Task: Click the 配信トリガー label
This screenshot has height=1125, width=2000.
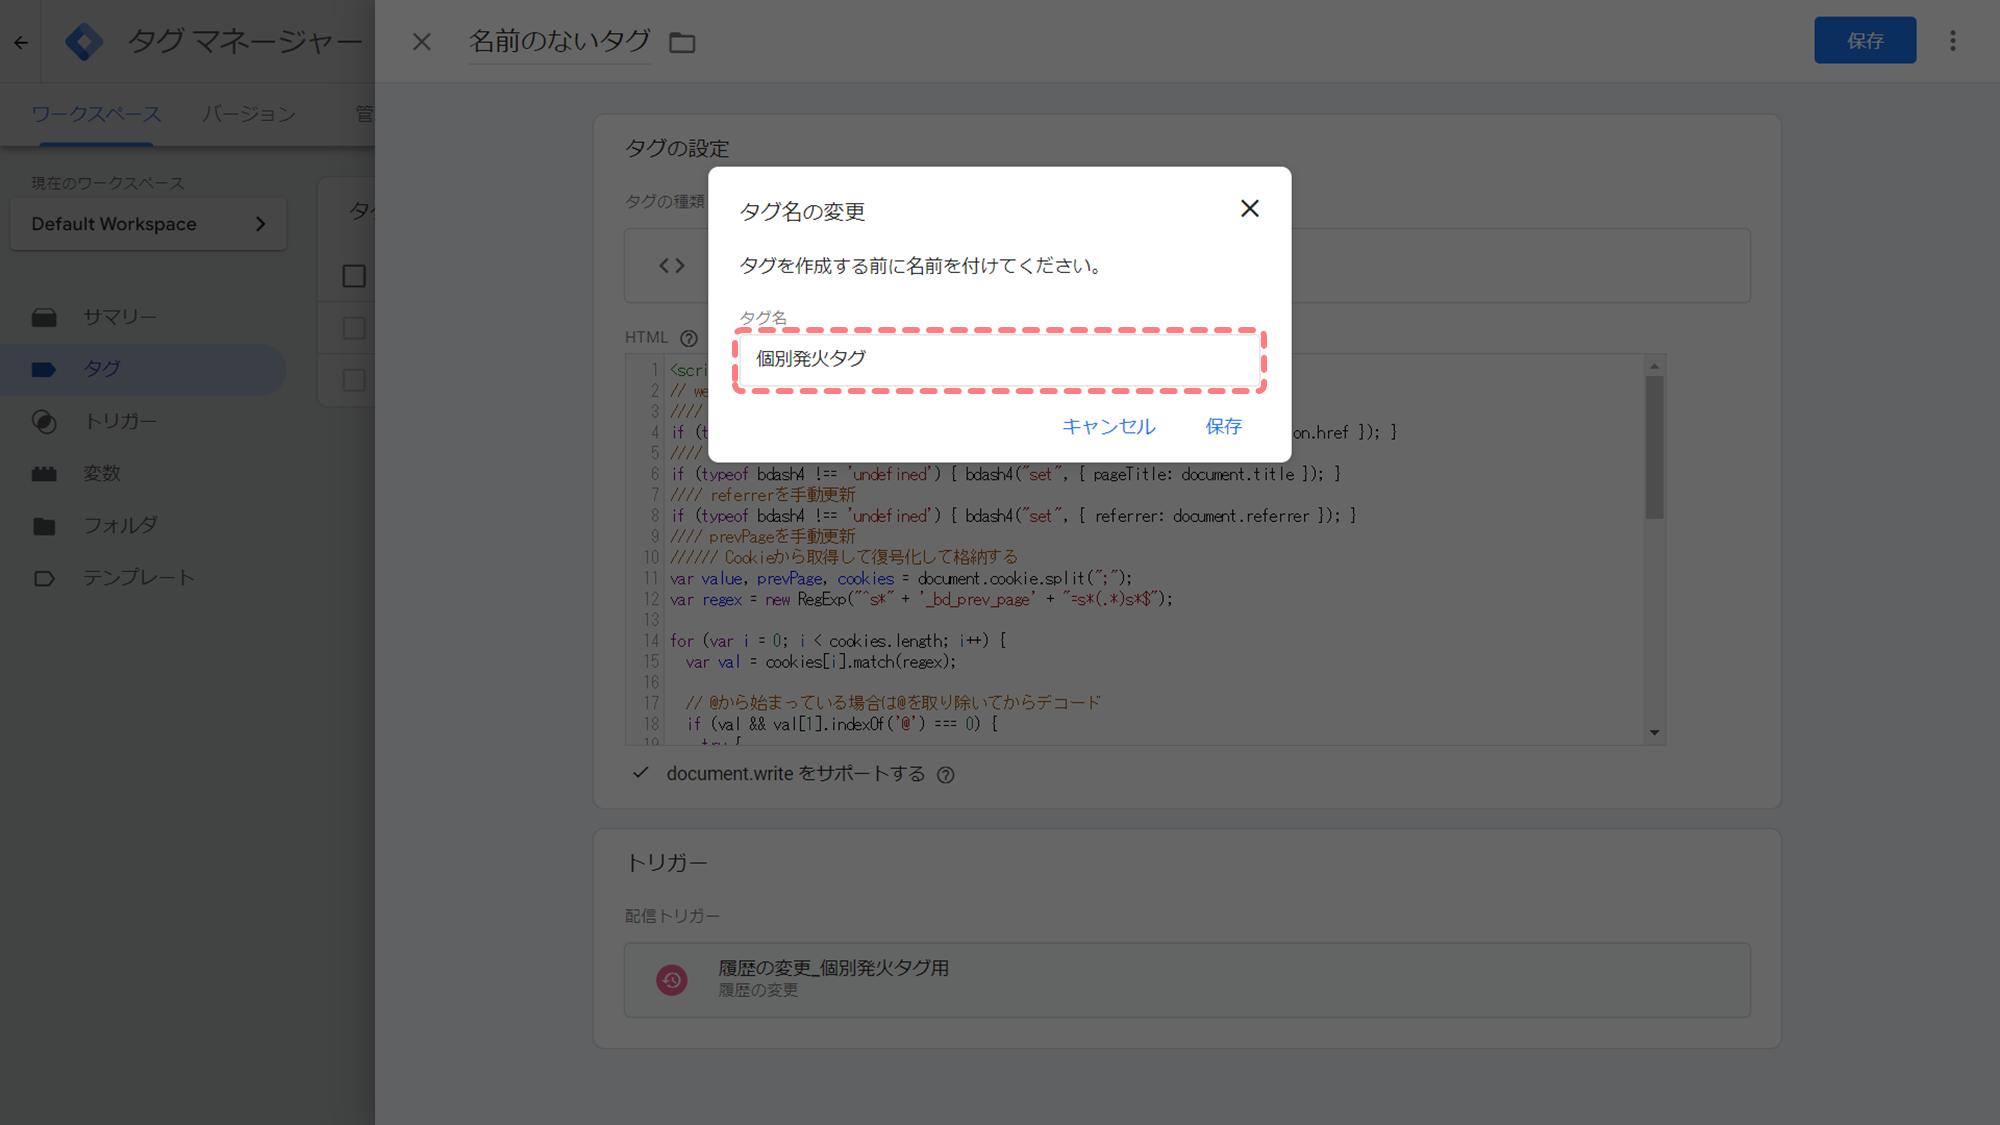Action: click(x=672, y=916)
